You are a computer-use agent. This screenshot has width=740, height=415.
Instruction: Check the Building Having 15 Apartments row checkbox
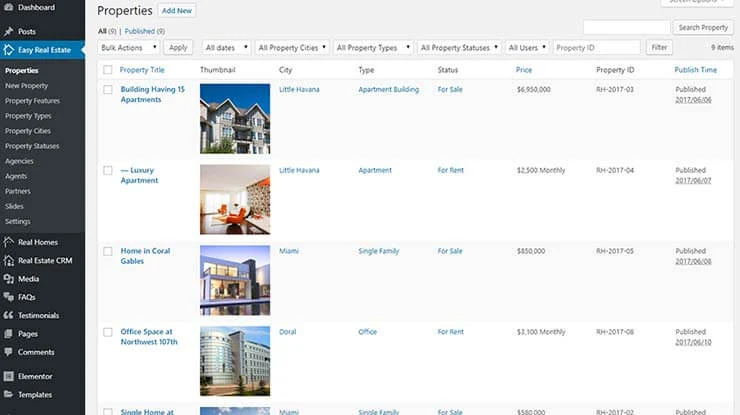point(108,90)
